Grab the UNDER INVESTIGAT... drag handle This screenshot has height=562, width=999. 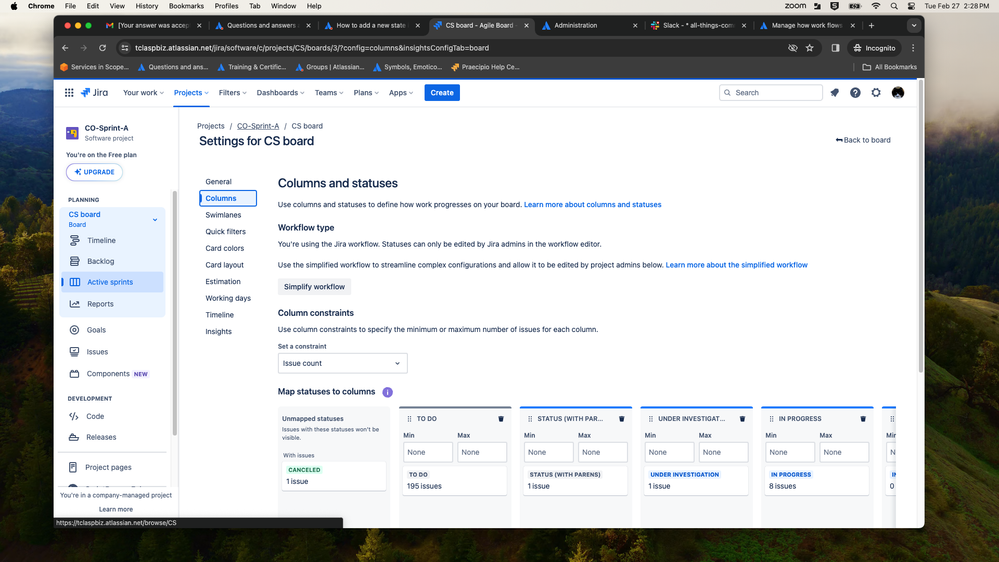pyautogui.click(x=650, y=419)
